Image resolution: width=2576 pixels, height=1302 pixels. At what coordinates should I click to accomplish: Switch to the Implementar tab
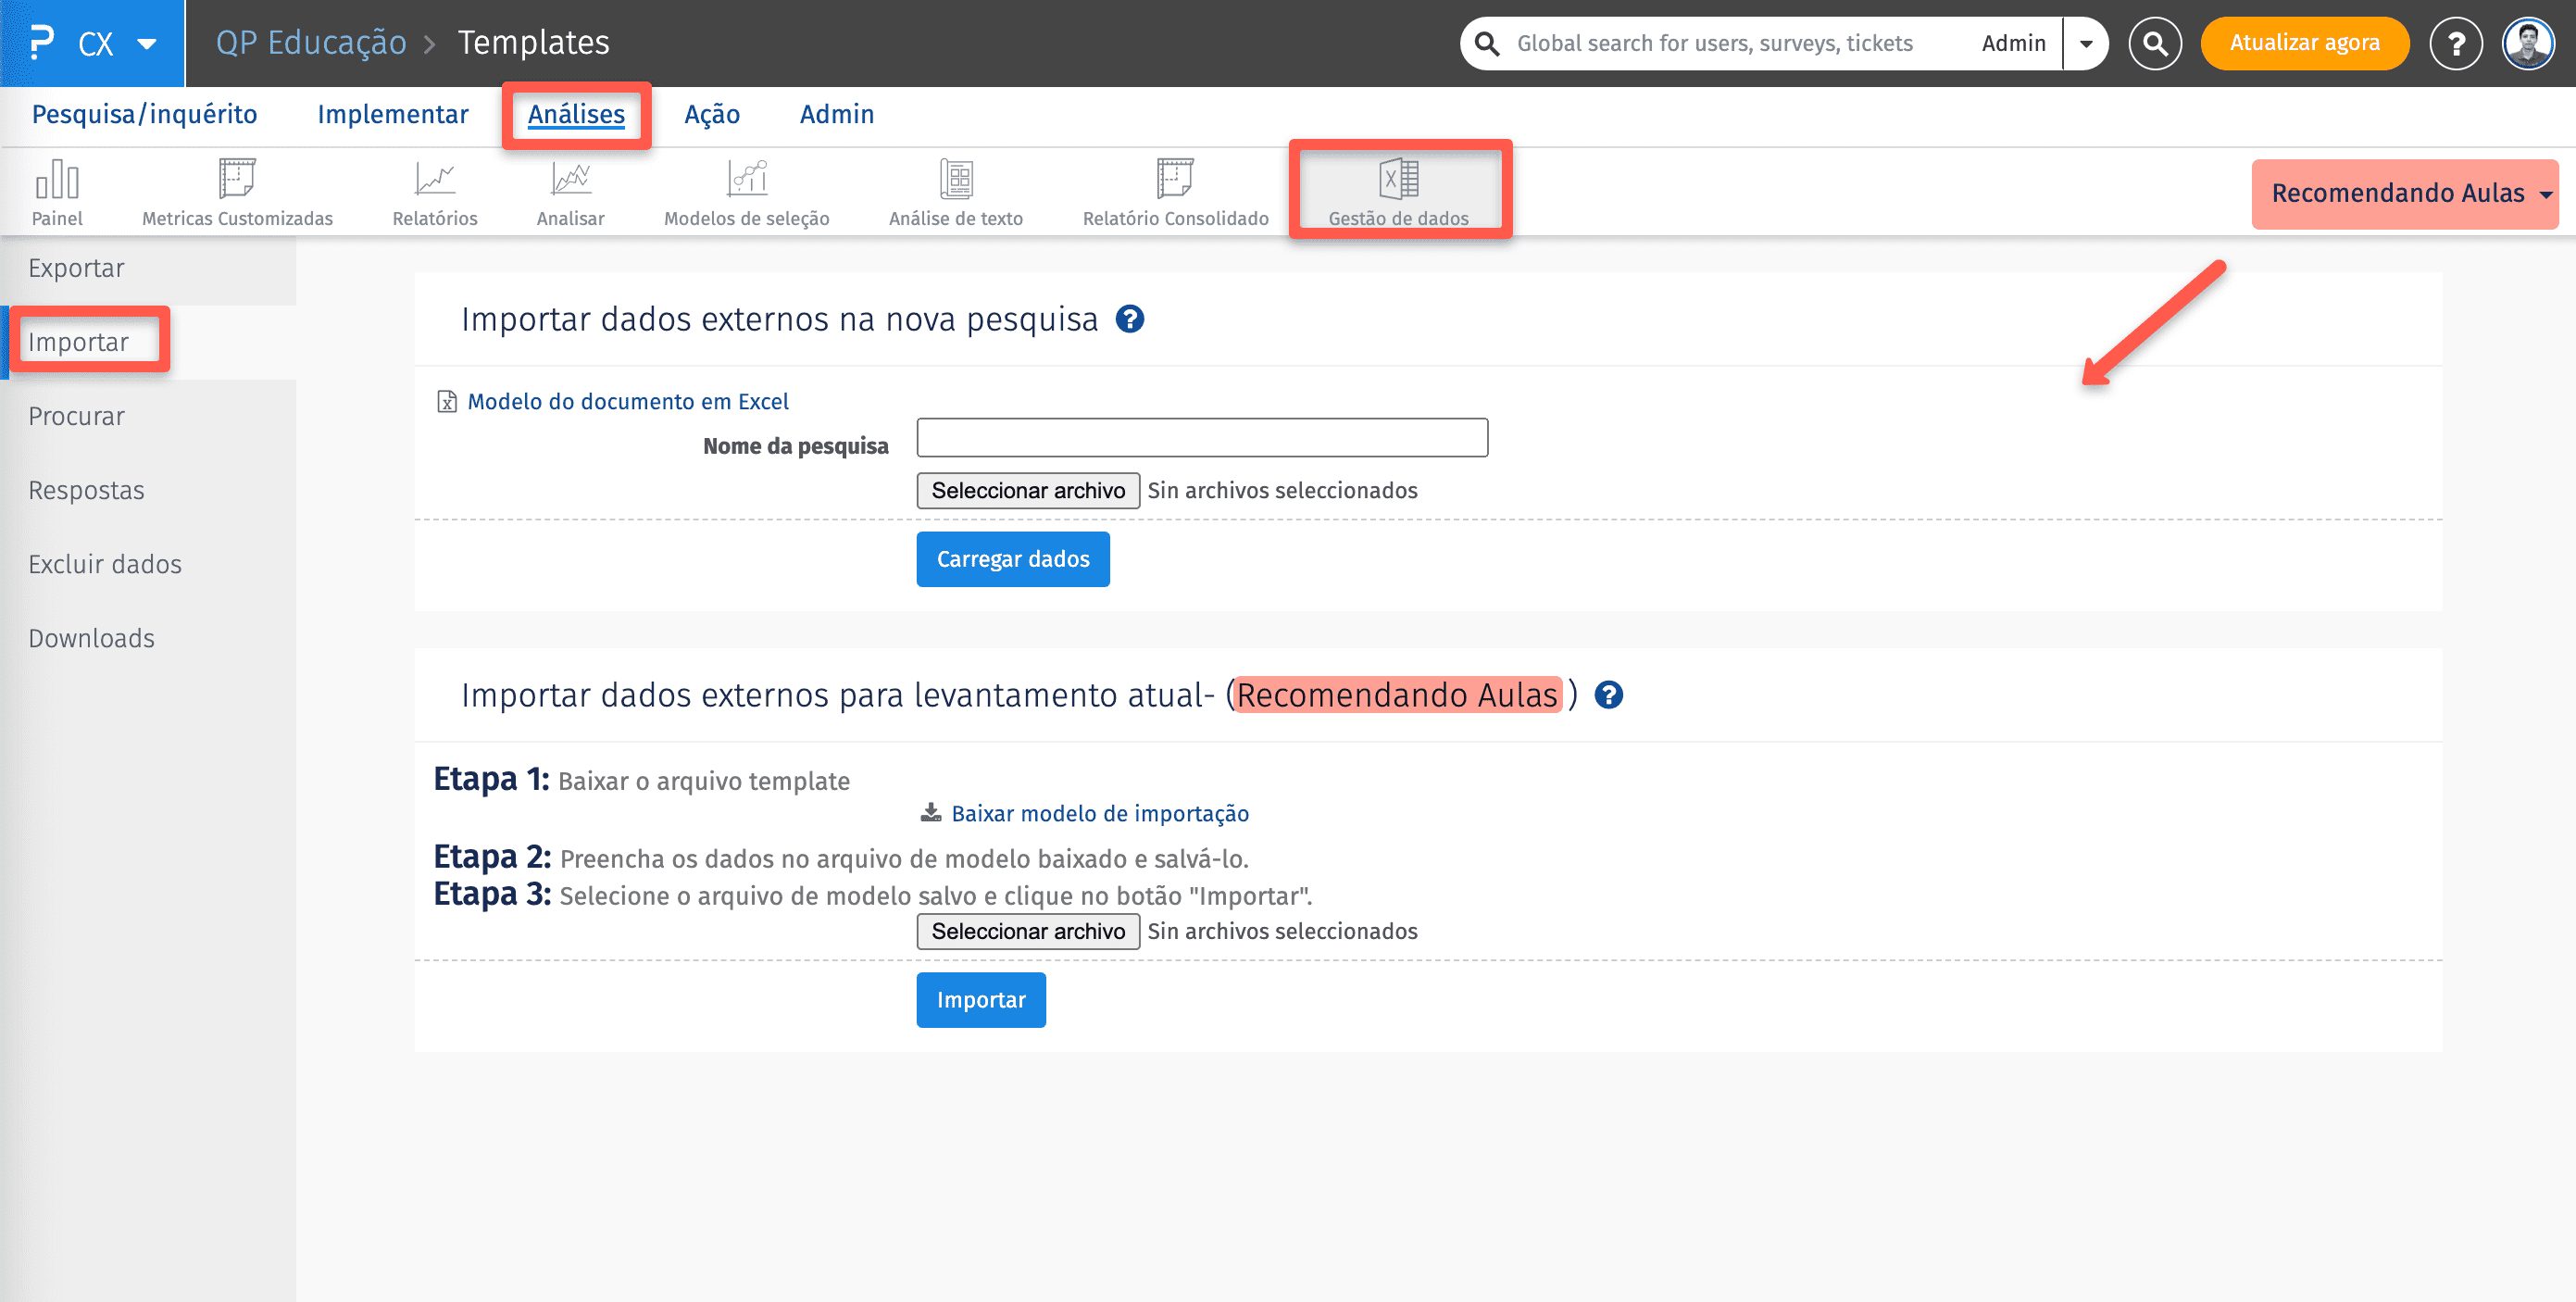coord(392,114)
